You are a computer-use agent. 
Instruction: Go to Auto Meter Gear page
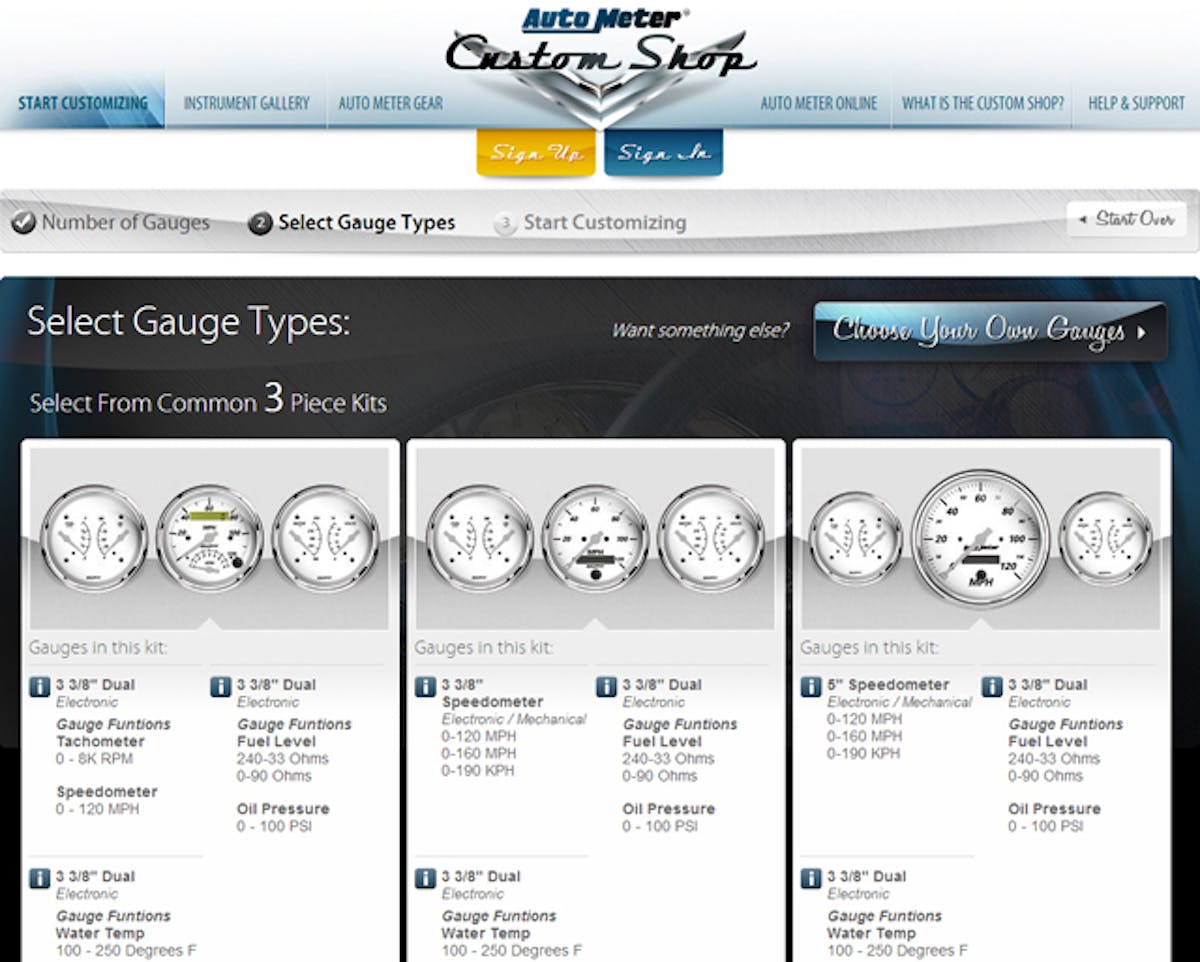[x=390, y=103]
